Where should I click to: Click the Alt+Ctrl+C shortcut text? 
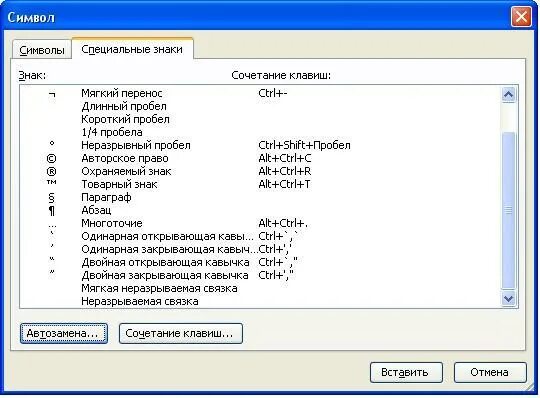(x=285, y=158)
